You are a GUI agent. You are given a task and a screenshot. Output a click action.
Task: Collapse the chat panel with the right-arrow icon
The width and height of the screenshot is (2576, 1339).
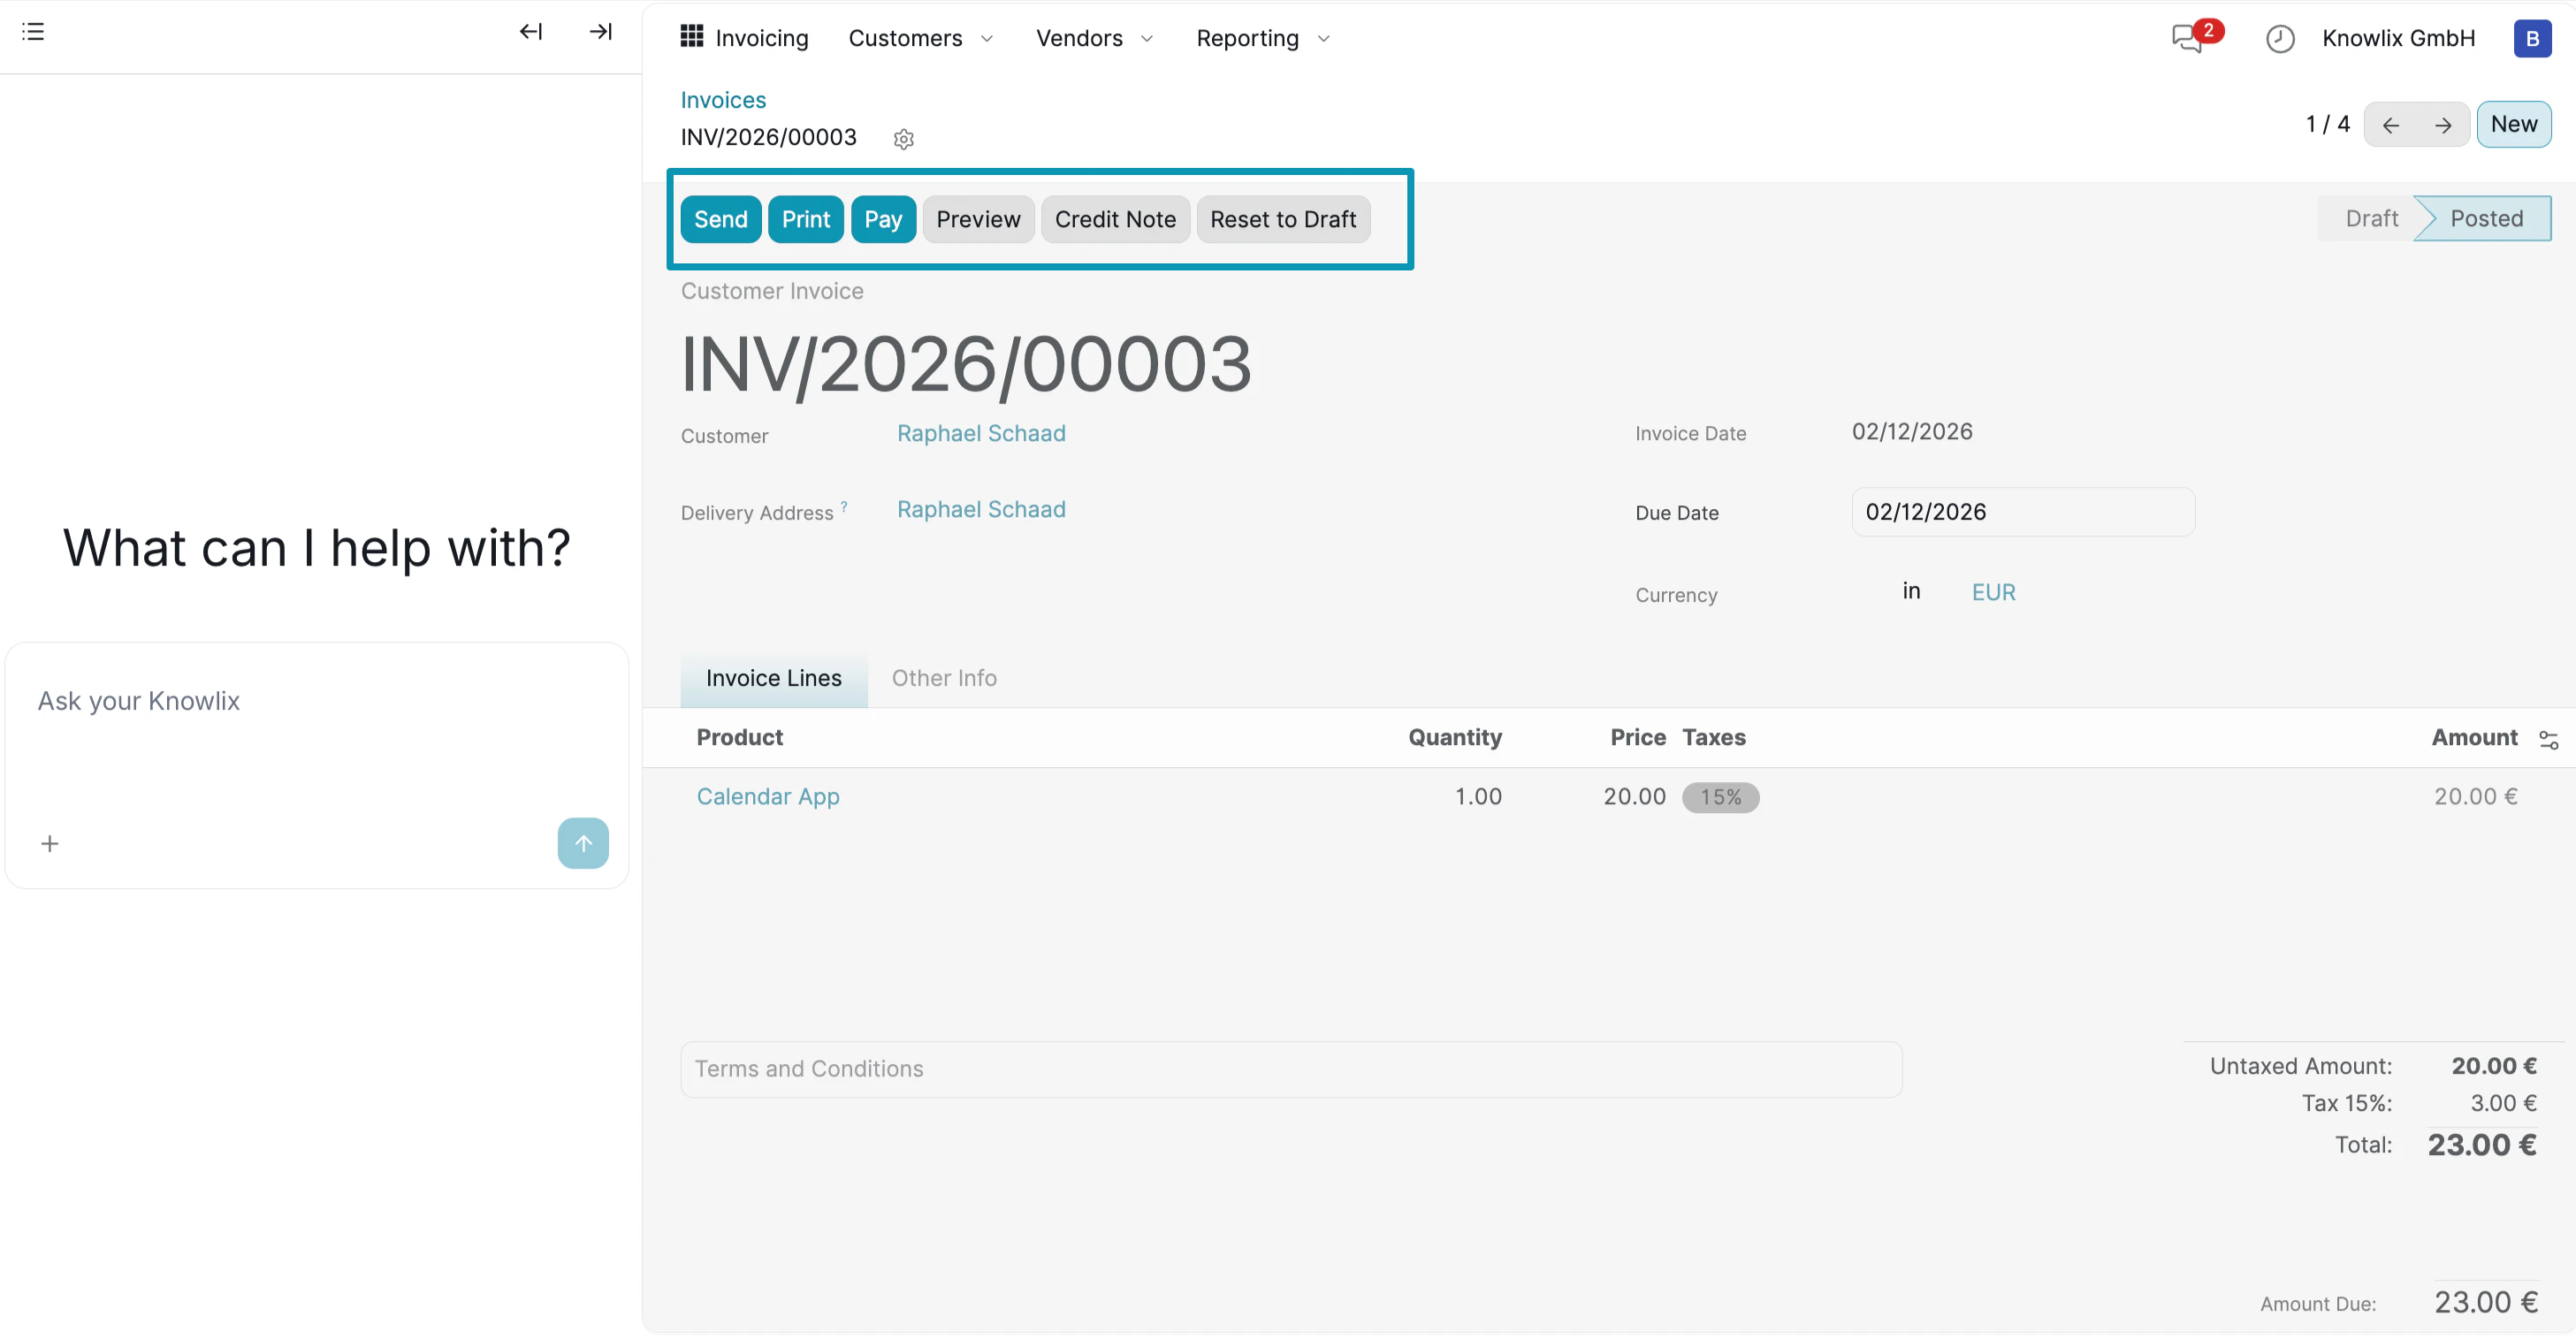point(599,31)
